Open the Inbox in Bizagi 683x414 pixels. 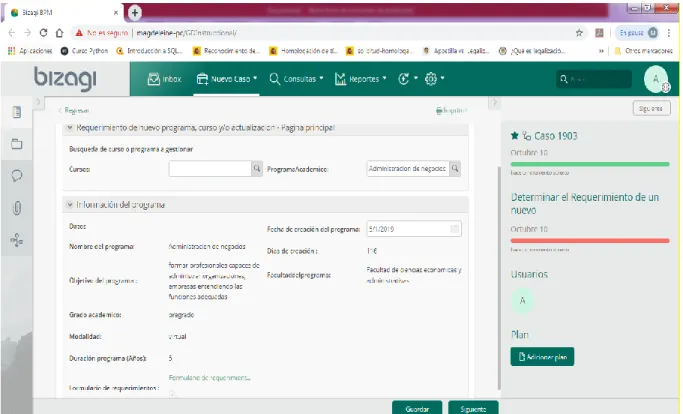point(164,79)
